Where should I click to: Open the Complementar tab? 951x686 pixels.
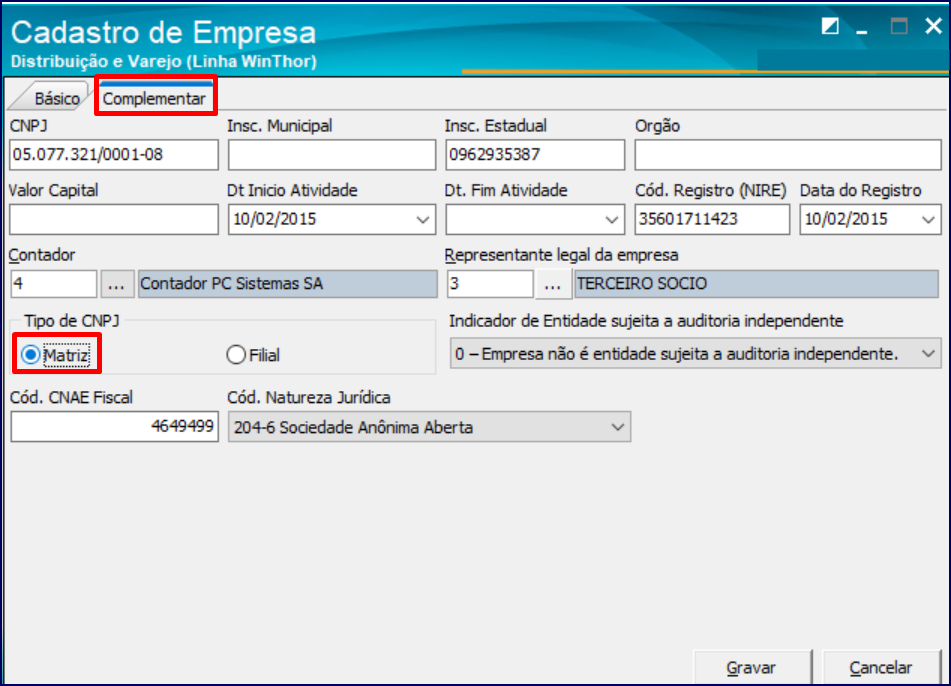click(x=155, y=98)
